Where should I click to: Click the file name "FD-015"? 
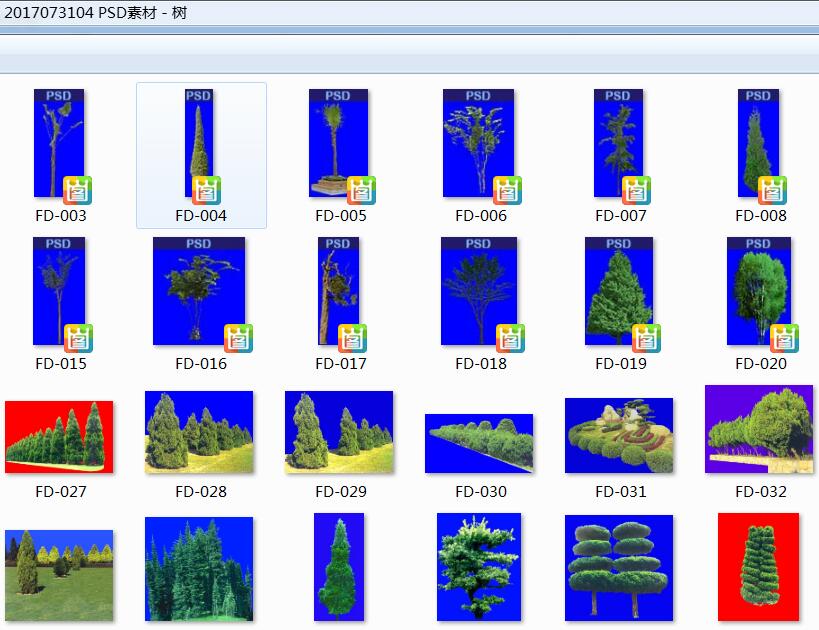(x=61, y=364)
